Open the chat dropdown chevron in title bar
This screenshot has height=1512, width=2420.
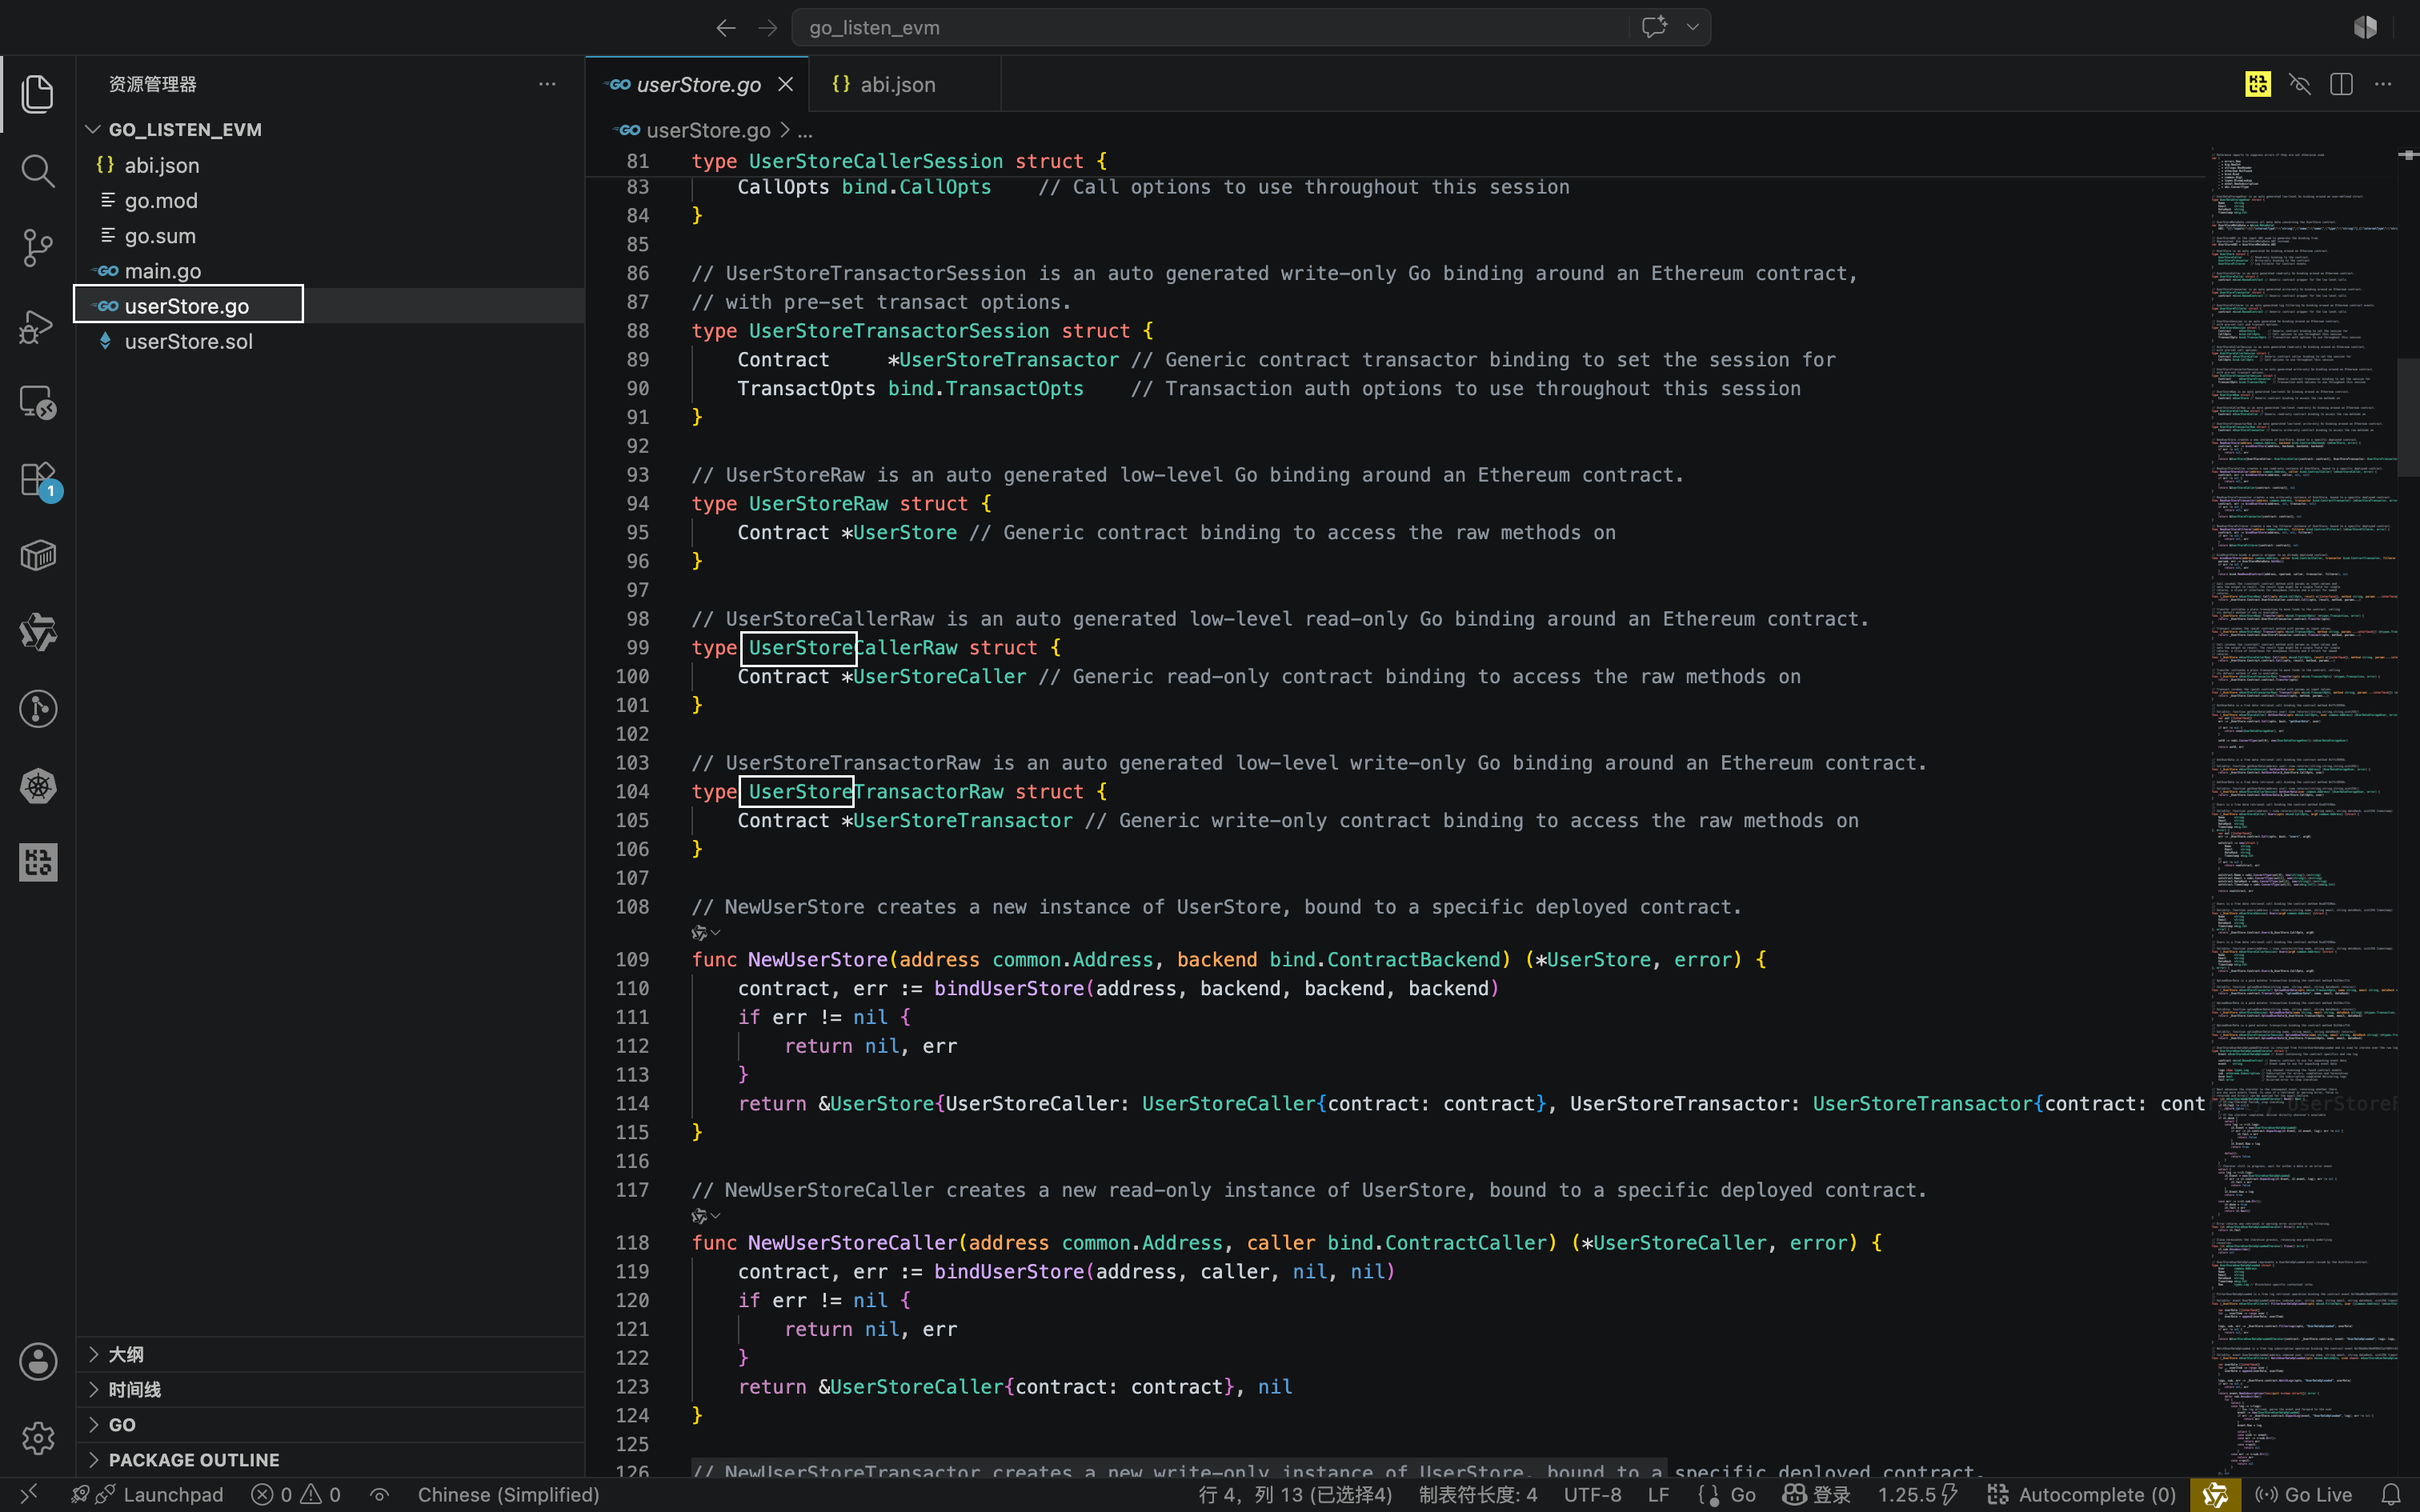pos(1692,27)
